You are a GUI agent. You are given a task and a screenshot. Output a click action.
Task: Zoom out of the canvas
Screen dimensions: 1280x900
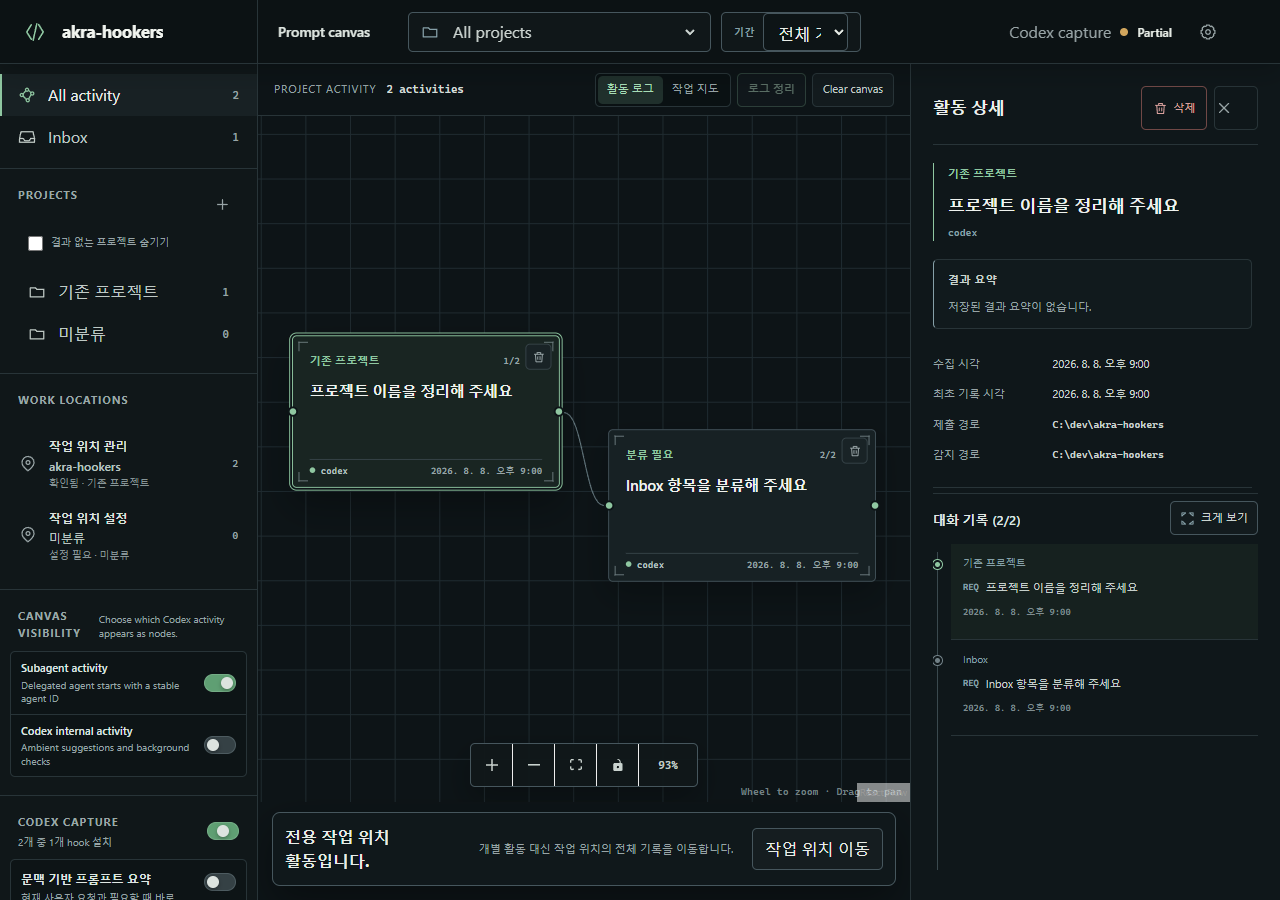coord(534,765)
